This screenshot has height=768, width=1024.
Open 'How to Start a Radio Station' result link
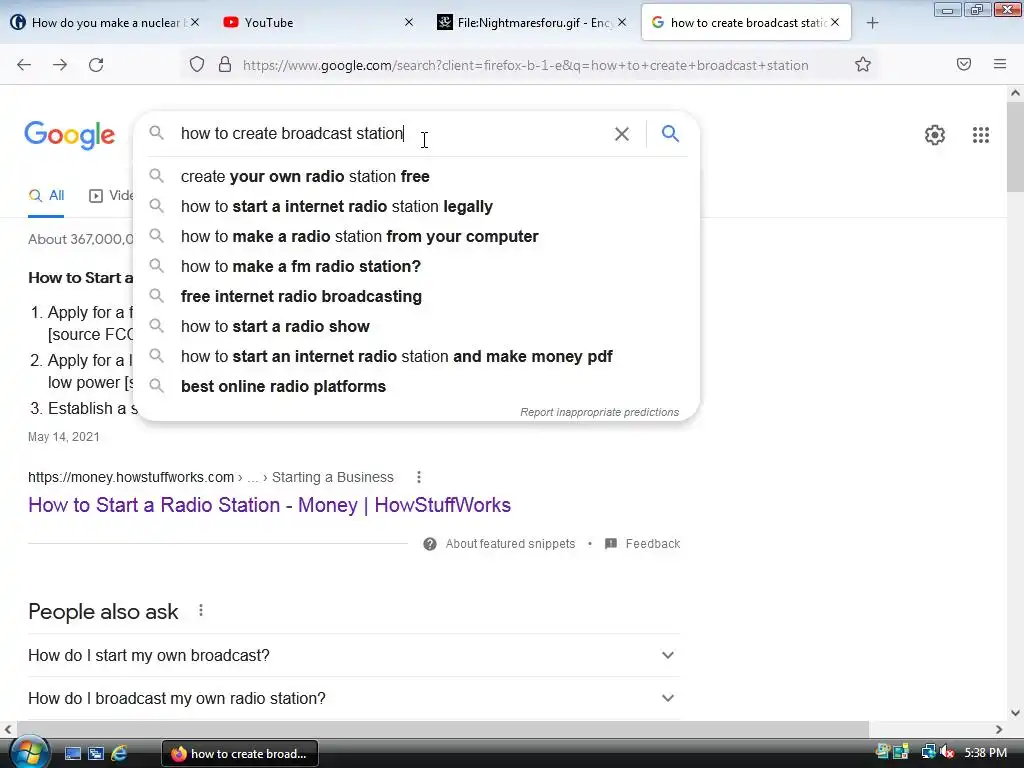click(269, 505)
